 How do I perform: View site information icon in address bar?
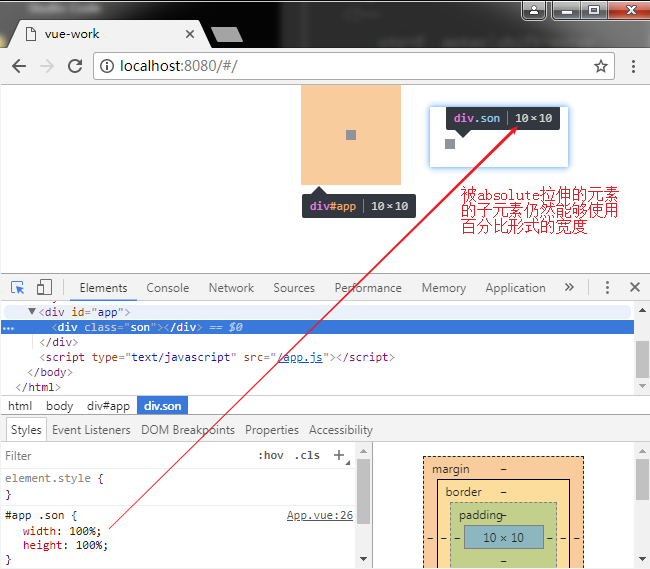tap(107, 66)
